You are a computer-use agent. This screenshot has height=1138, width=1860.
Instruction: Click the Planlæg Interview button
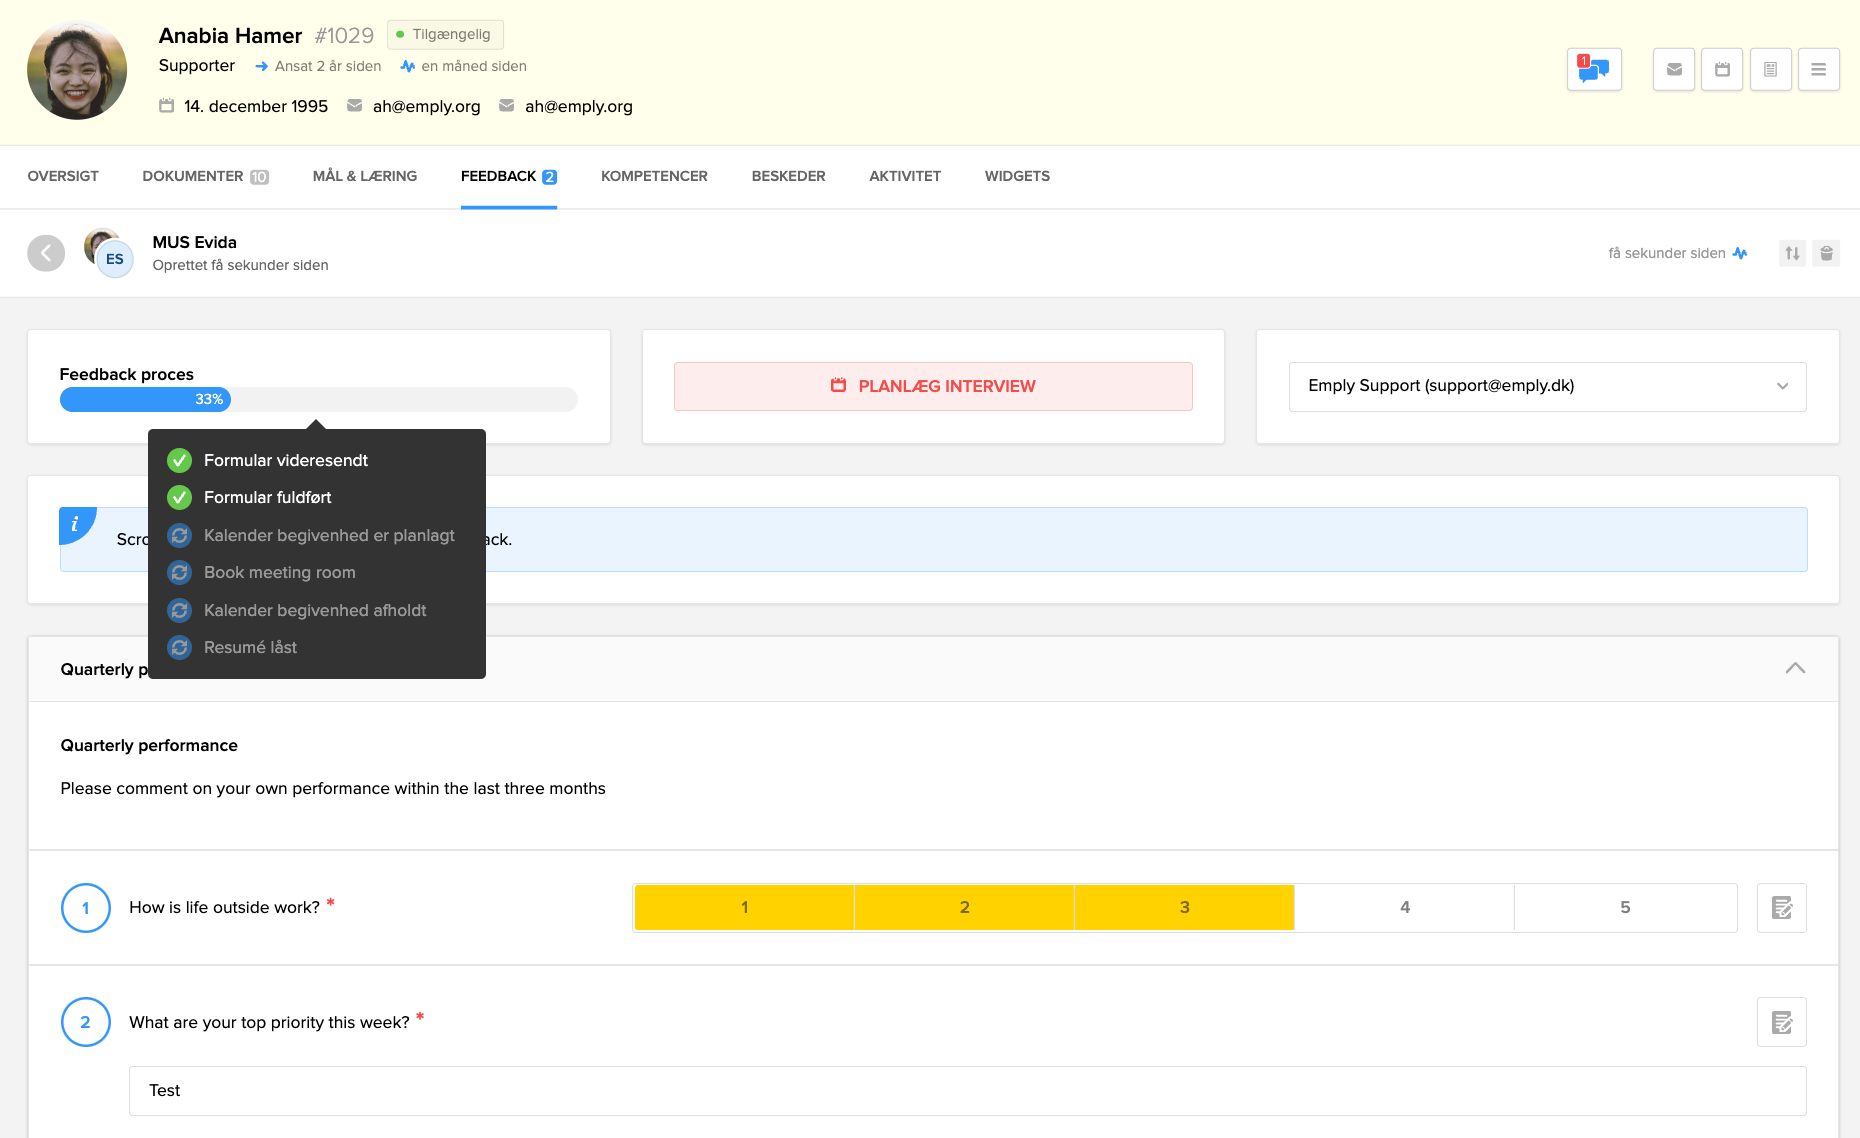click(933, 386)
